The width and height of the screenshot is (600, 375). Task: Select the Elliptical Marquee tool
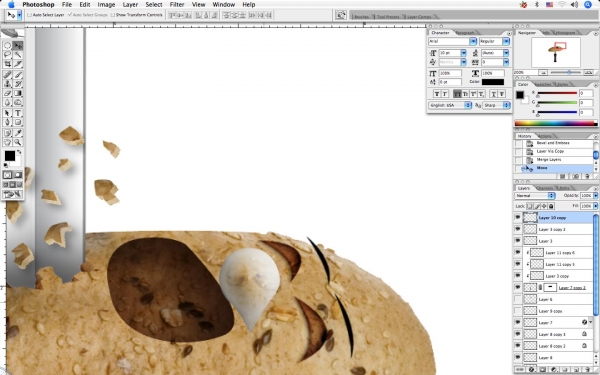coord(7,46)
